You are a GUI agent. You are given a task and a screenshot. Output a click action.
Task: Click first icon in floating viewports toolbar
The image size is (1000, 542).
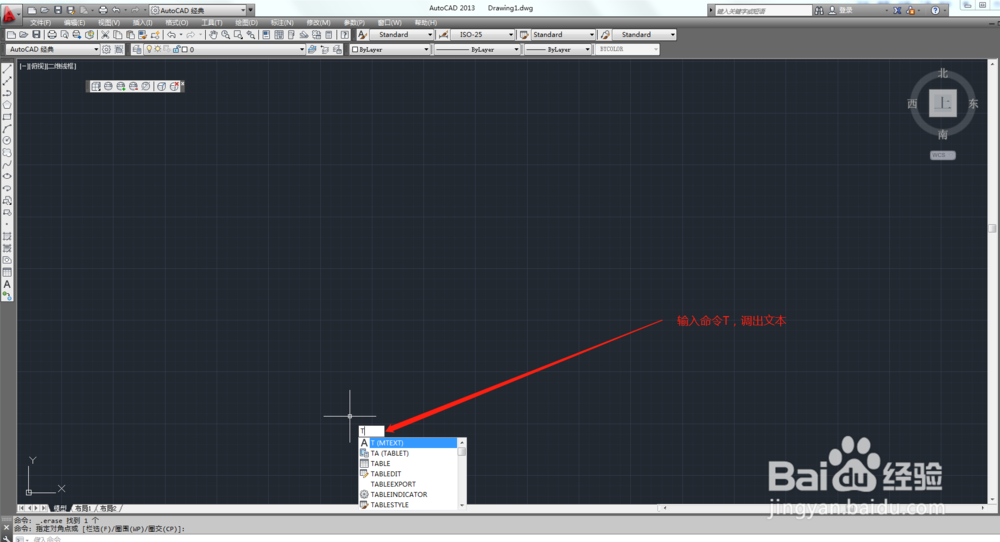[x=96, y=86]
